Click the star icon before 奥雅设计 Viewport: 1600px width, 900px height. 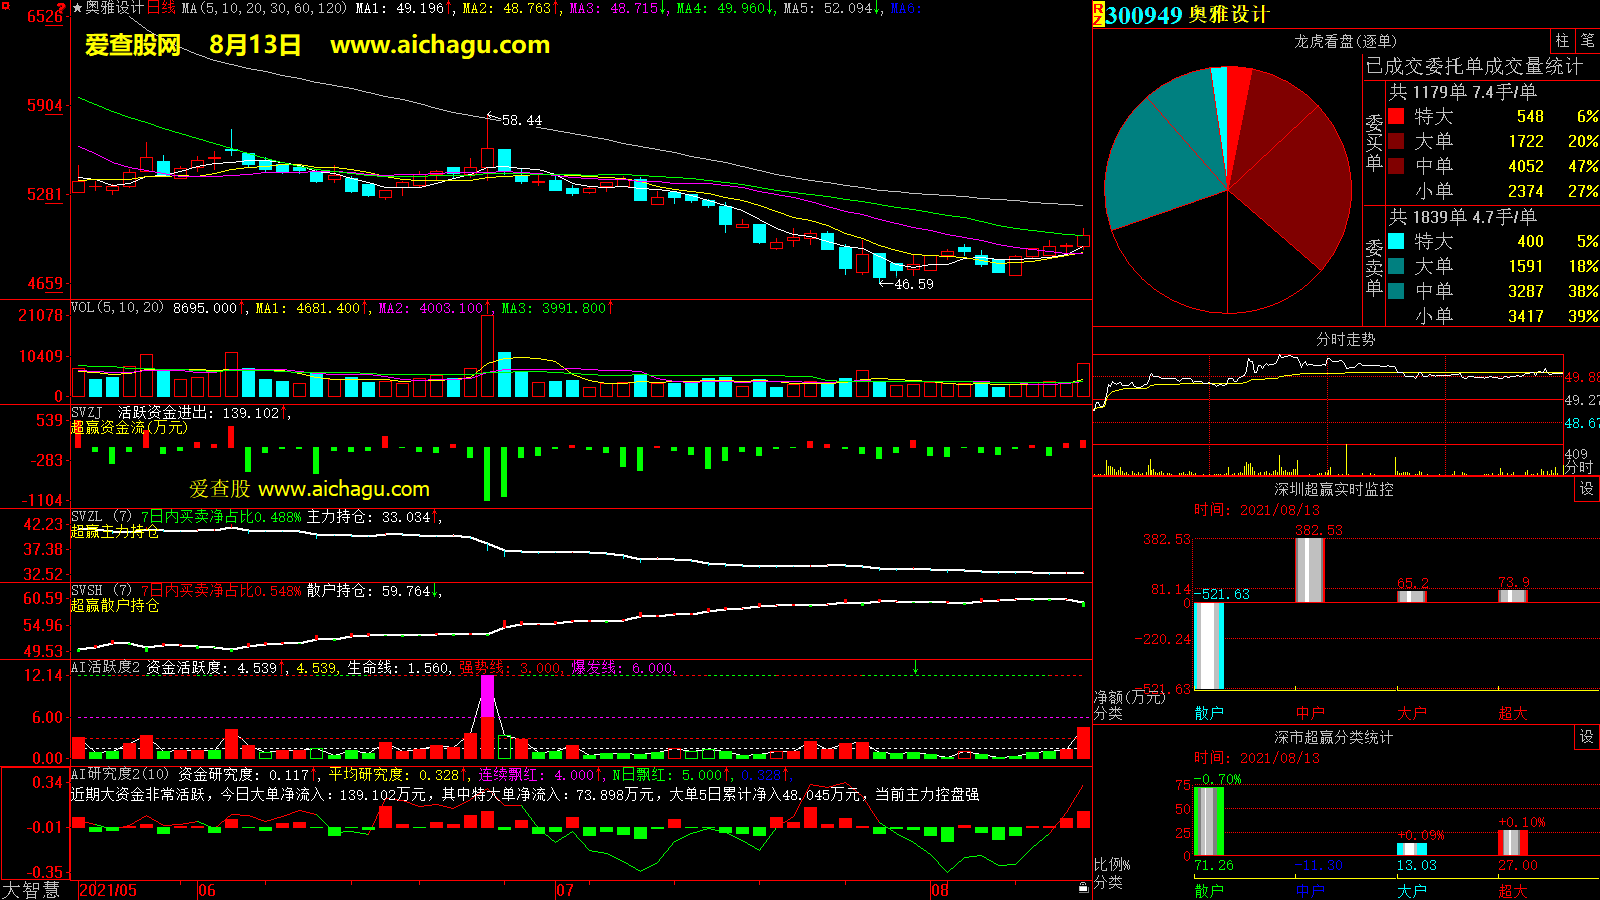pos(77,8)
